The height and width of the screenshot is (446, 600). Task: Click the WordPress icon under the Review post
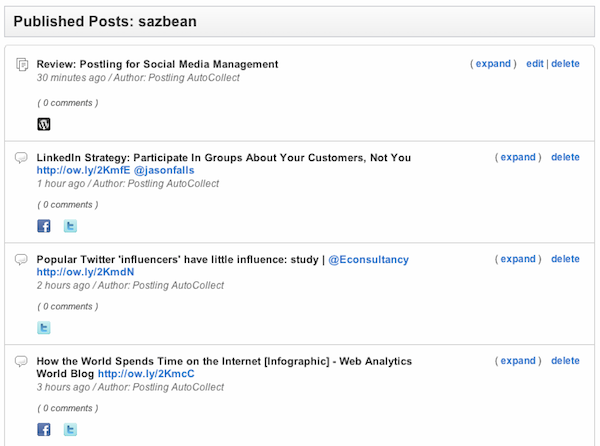(44, 125)
